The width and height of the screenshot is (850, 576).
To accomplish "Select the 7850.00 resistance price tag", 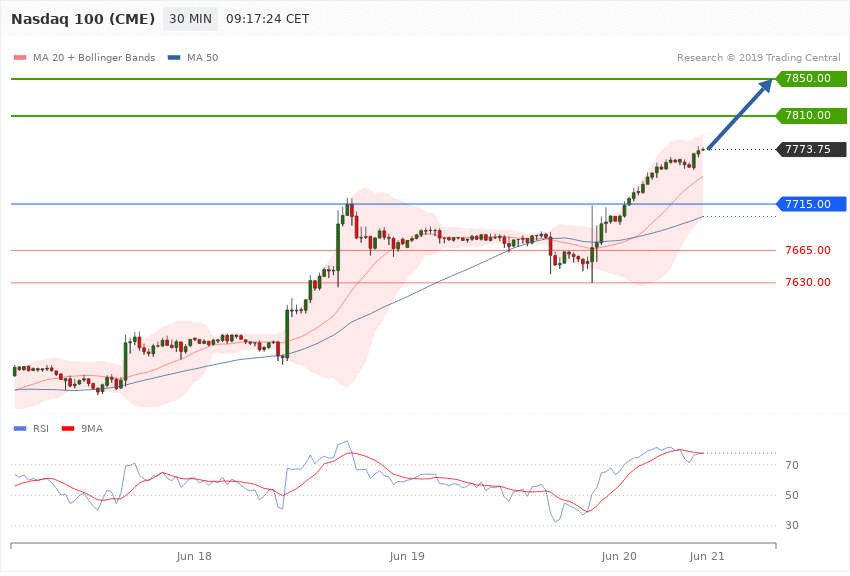I will click(x=812, y=79).
